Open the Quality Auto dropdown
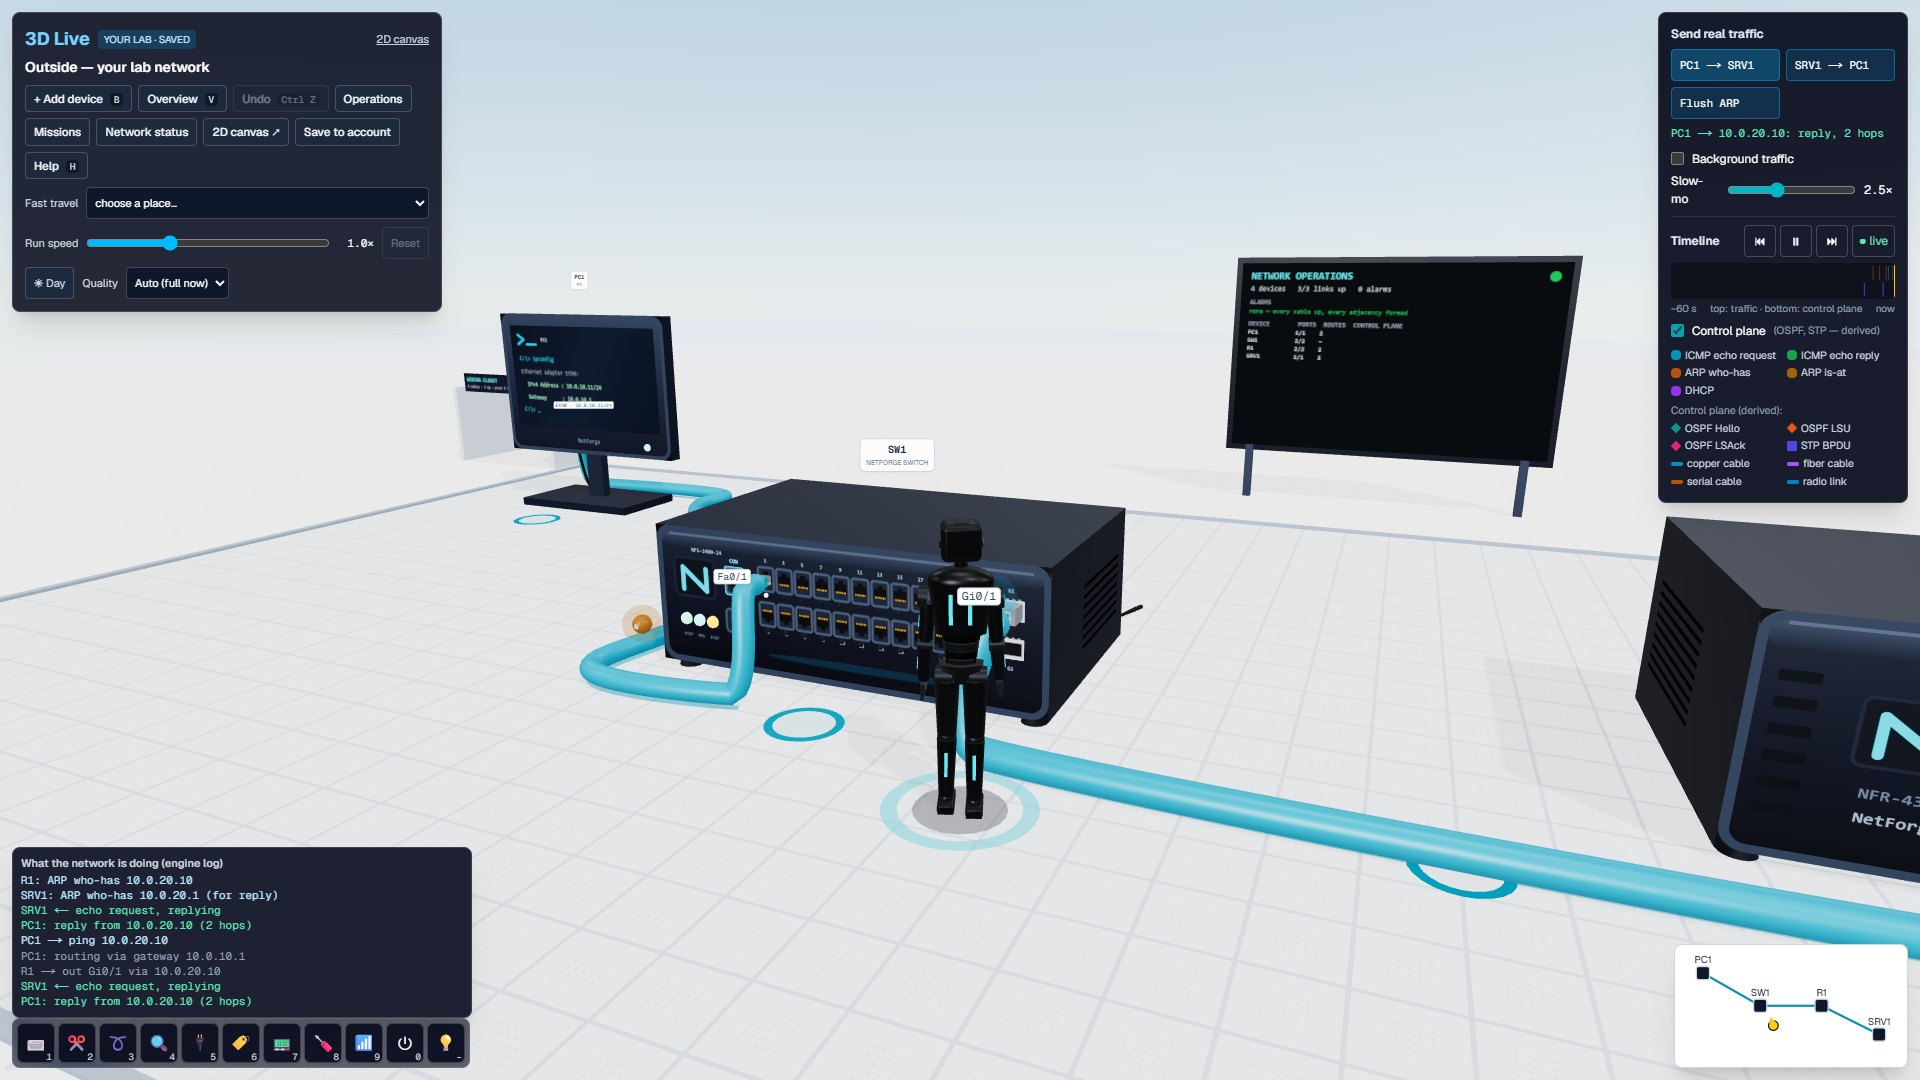The height and width of the screenshot is (1080, 1920). point(177,283)
